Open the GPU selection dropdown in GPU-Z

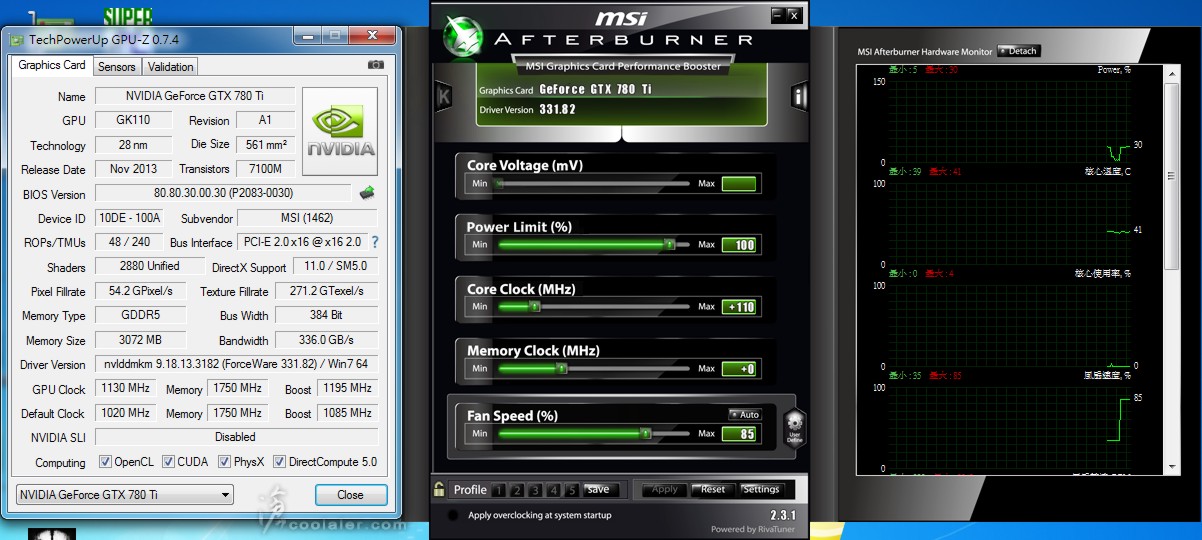pyautogui.click(x=125, y=495)
